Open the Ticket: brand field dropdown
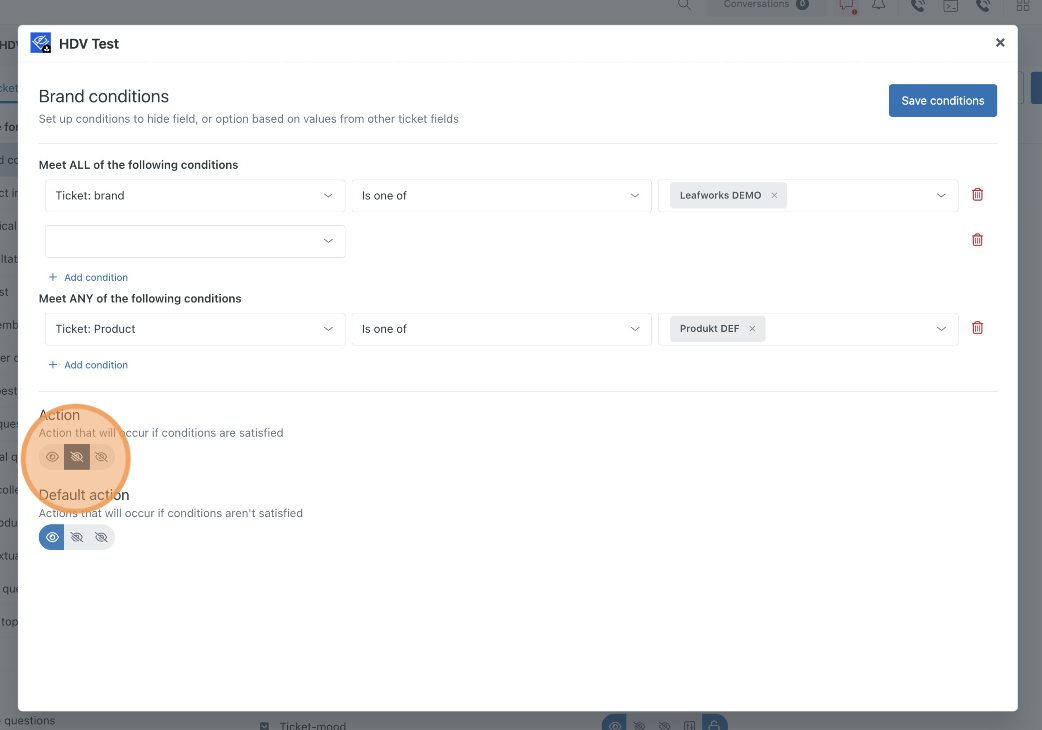The image size is (1042, 730). click(x=195, y=196)
